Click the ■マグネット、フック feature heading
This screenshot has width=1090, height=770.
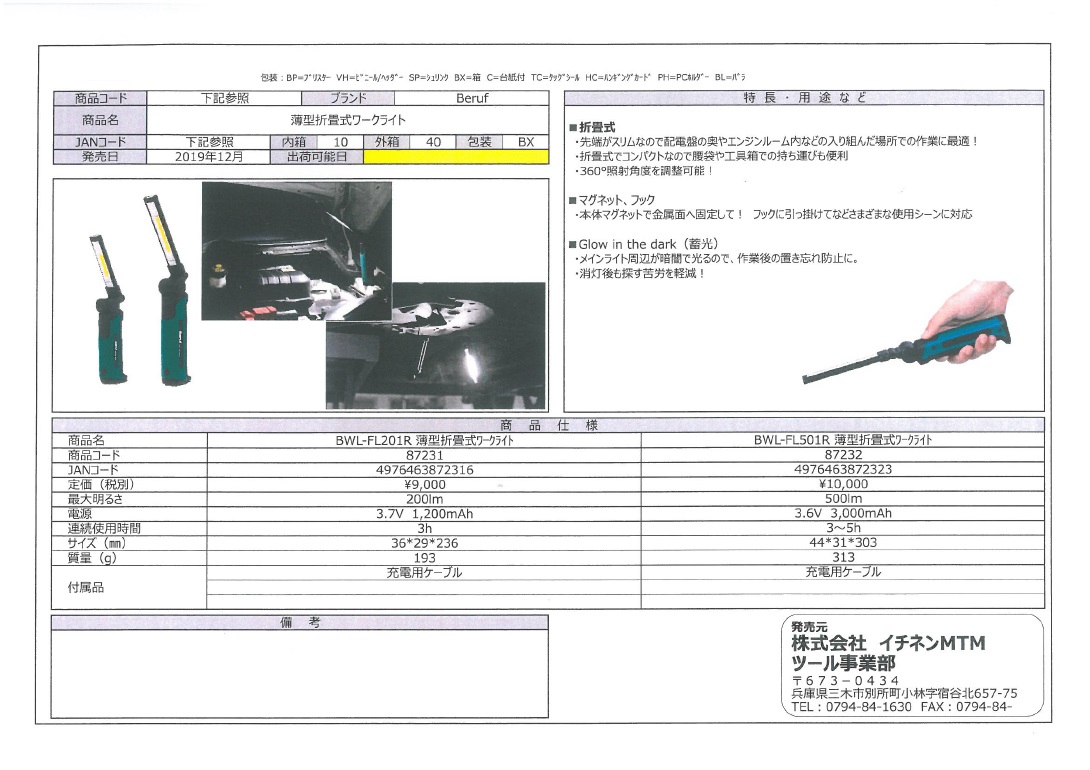click(x=612, y=199)
